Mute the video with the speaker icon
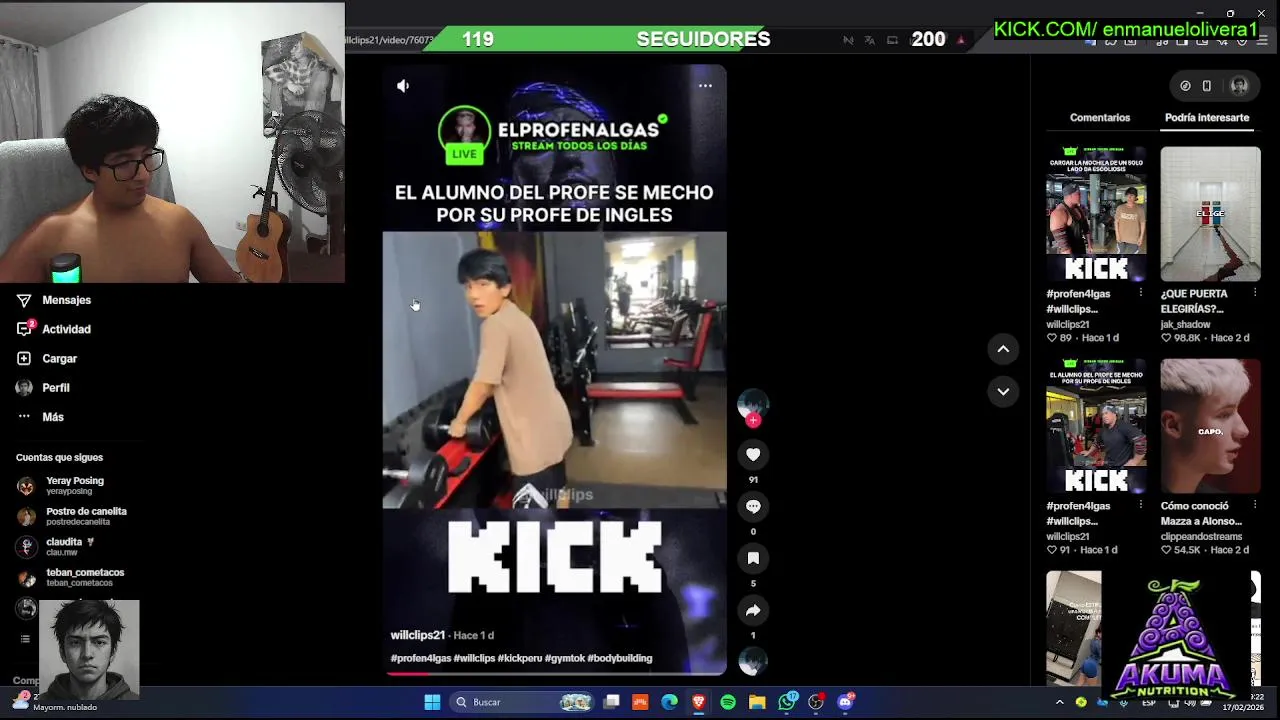Image resolution: width=1280 pixels, height=720 pixels. [x=403, y=86]
